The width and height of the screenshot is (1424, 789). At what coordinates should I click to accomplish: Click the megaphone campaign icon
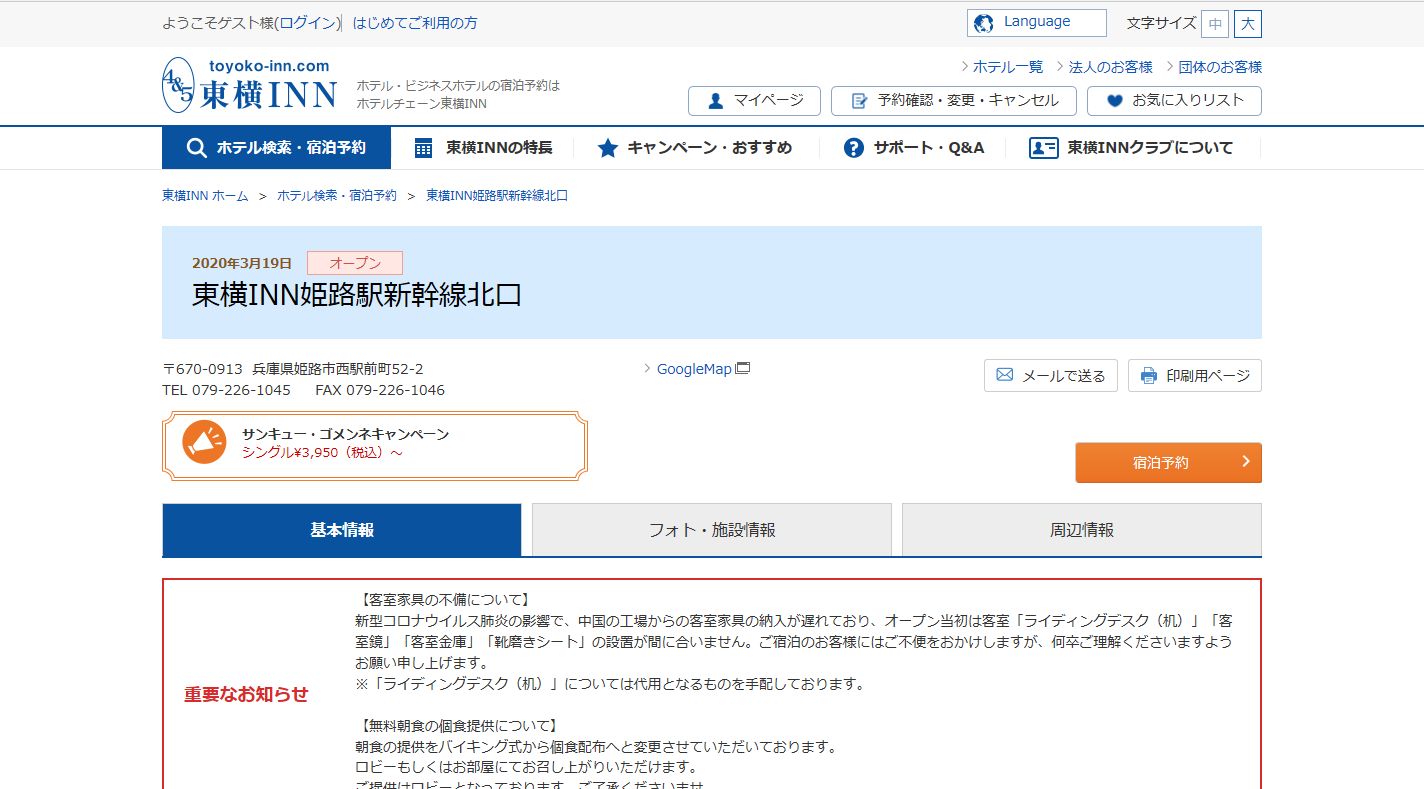tap(205, 442)
